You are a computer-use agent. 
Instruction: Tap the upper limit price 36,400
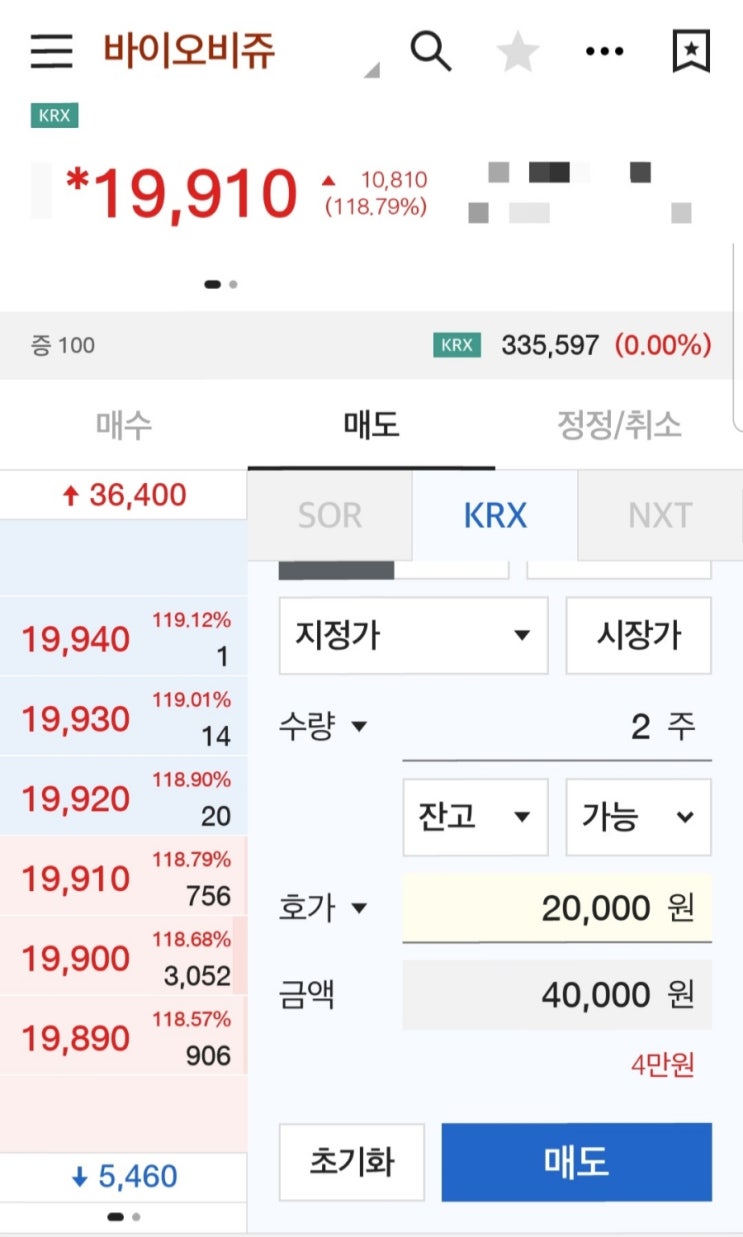pyautogui.click(x=124, y=495)
